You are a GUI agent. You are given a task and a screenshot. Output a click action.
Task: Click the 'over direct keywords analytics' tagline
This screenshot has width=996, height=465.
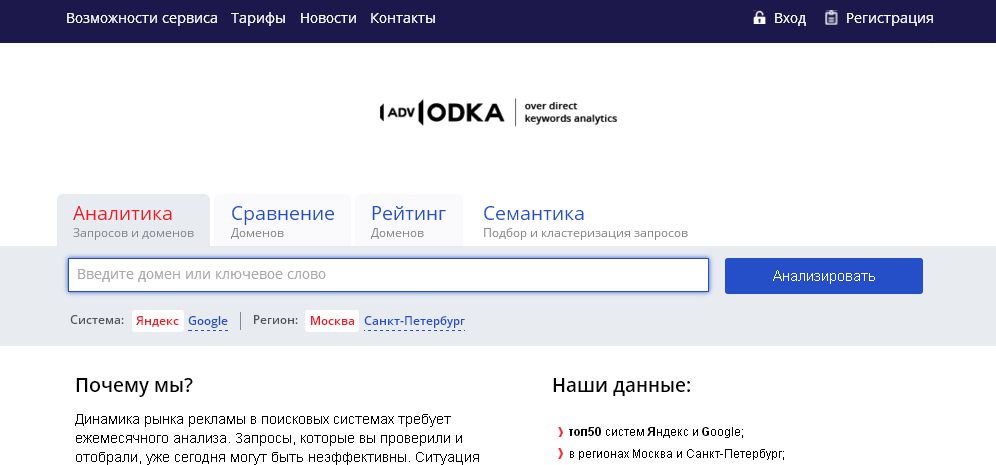click(x=570, y=112)
